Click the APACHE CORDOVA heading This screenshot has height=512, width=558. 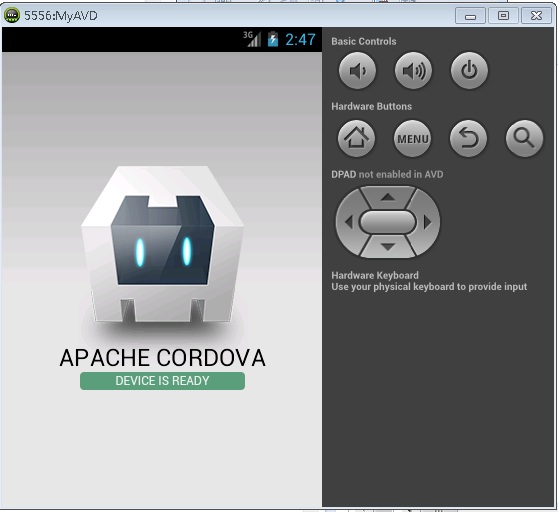click(163, 358)
